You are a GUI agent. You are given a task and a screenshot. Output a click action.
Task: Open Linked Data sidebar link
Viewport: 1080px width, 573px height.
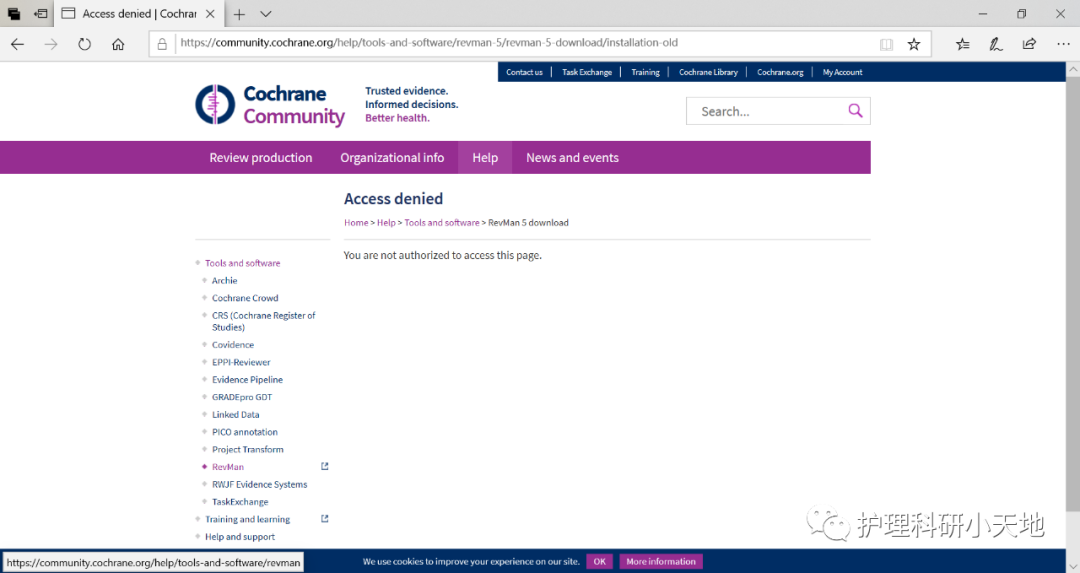pos(236,415)
